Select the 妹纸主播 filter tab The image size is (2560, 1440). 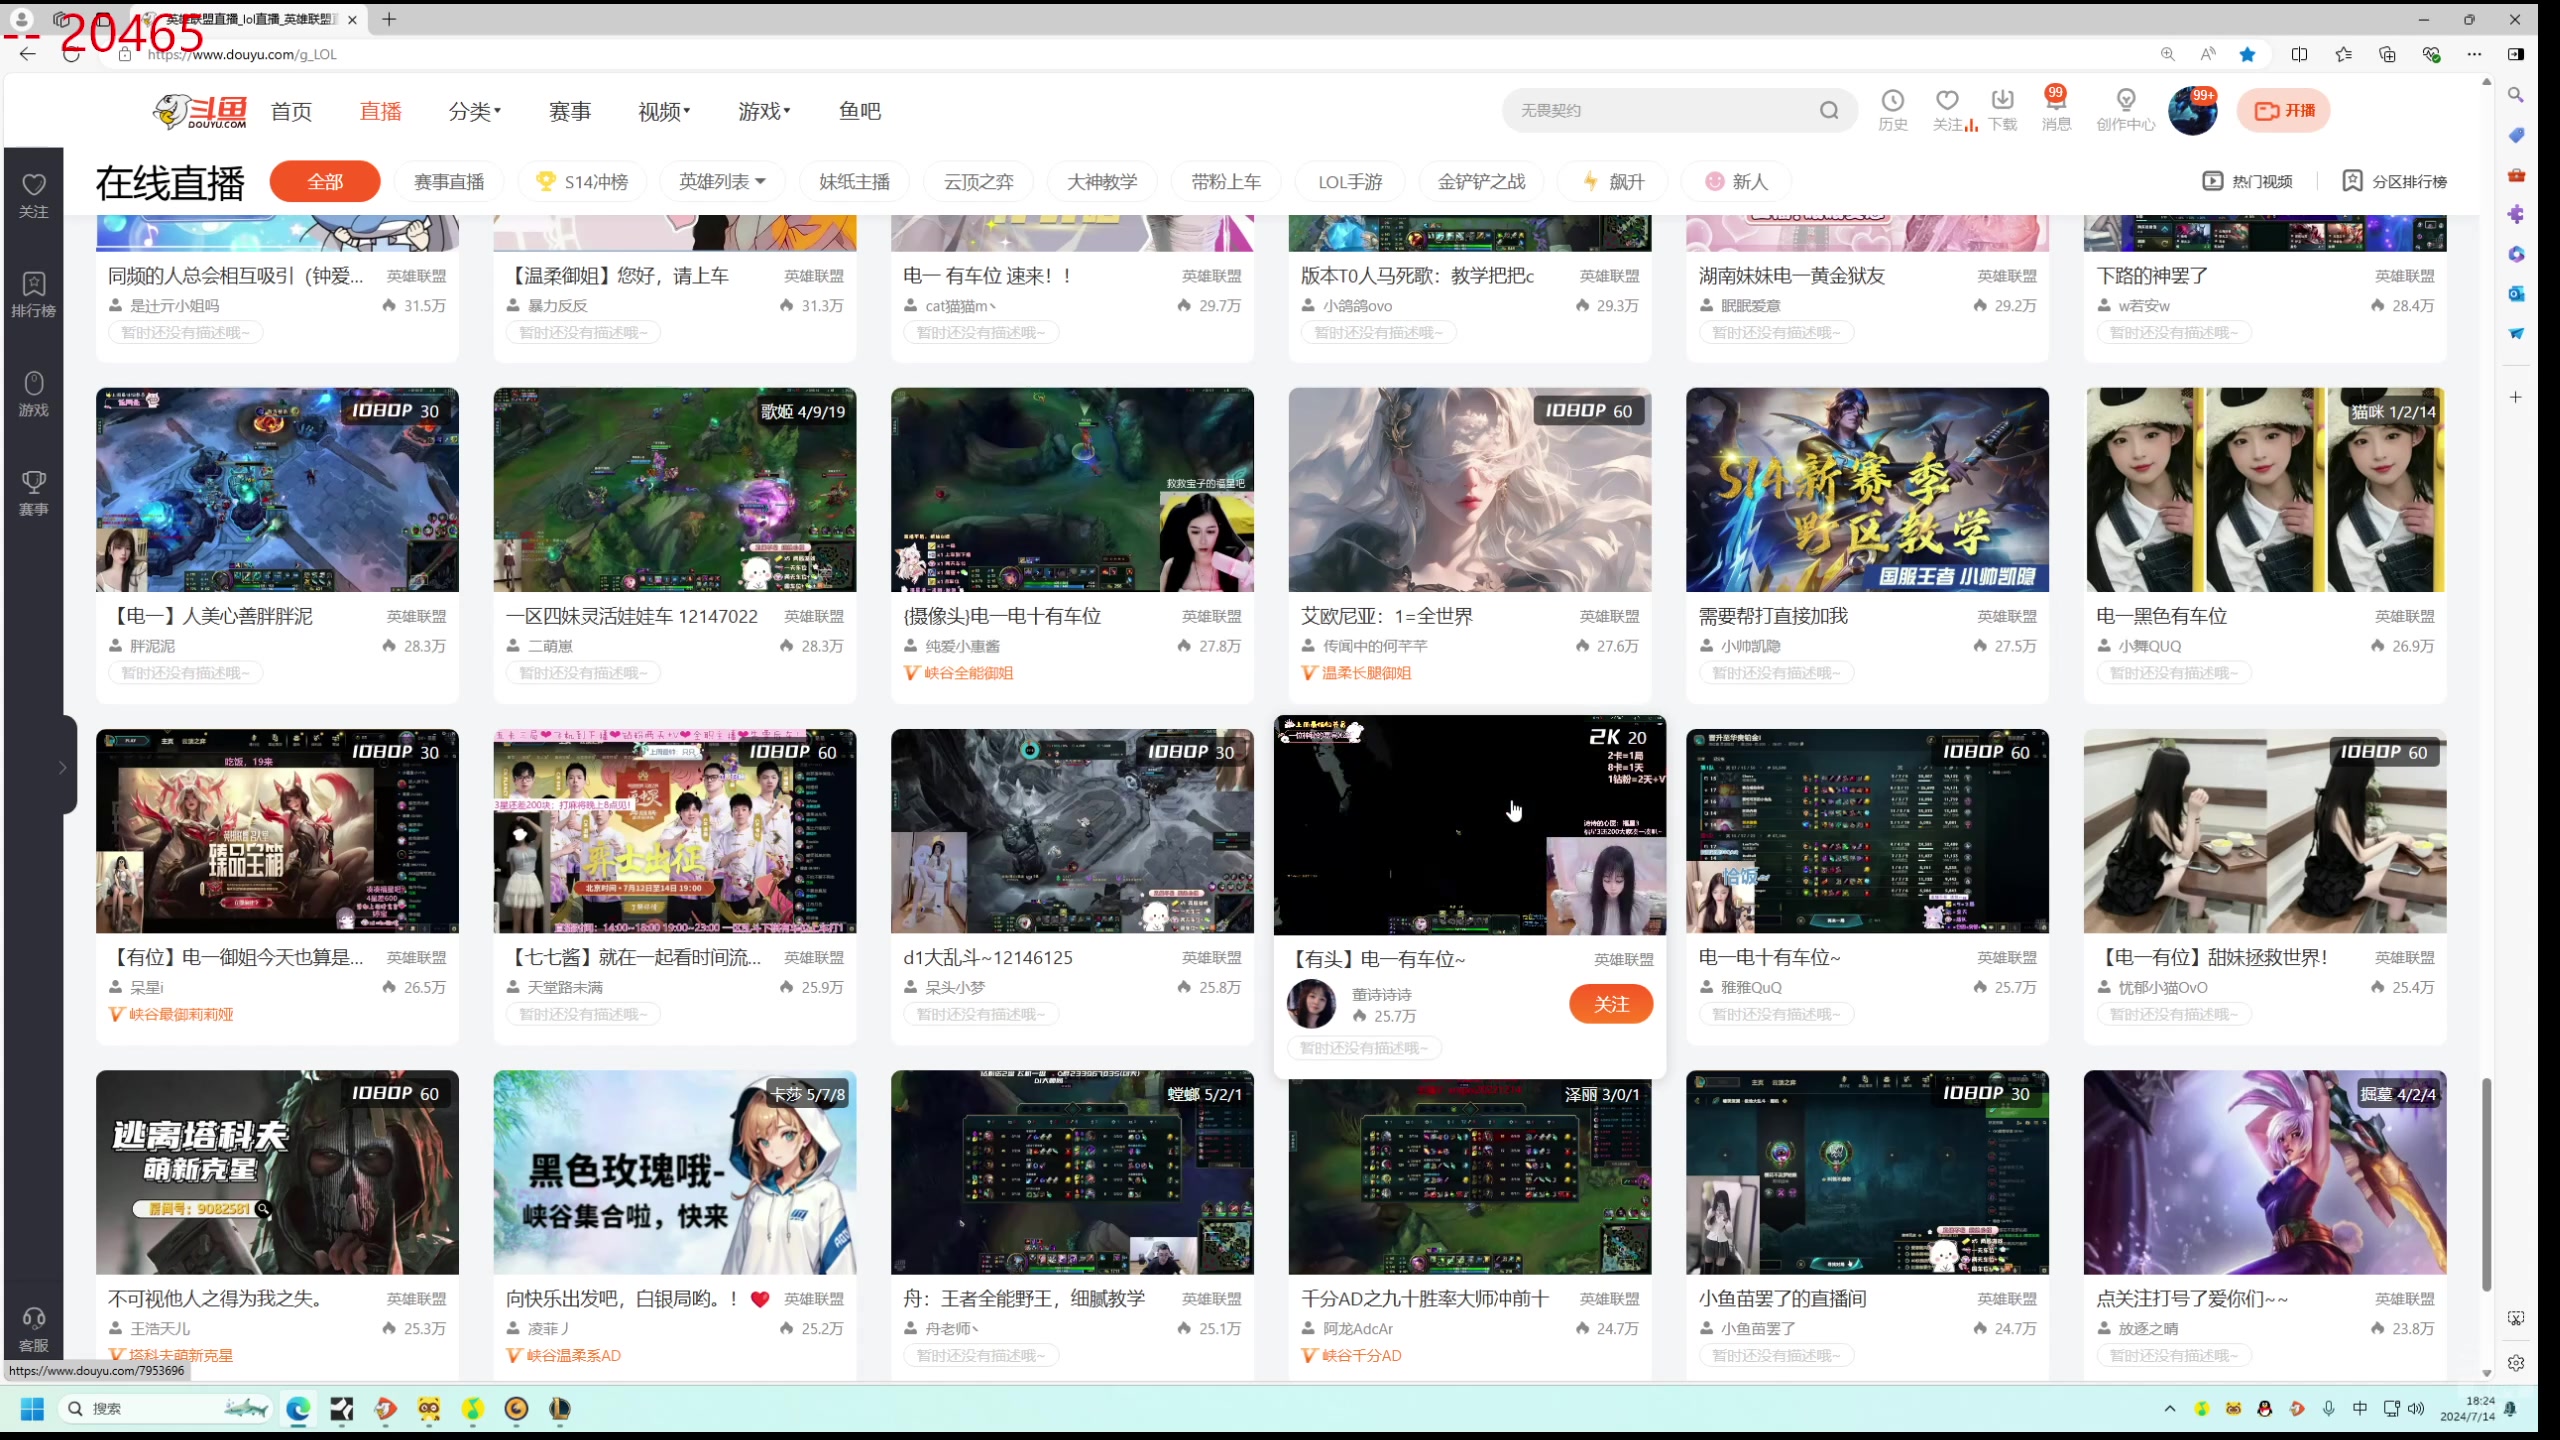854,181
